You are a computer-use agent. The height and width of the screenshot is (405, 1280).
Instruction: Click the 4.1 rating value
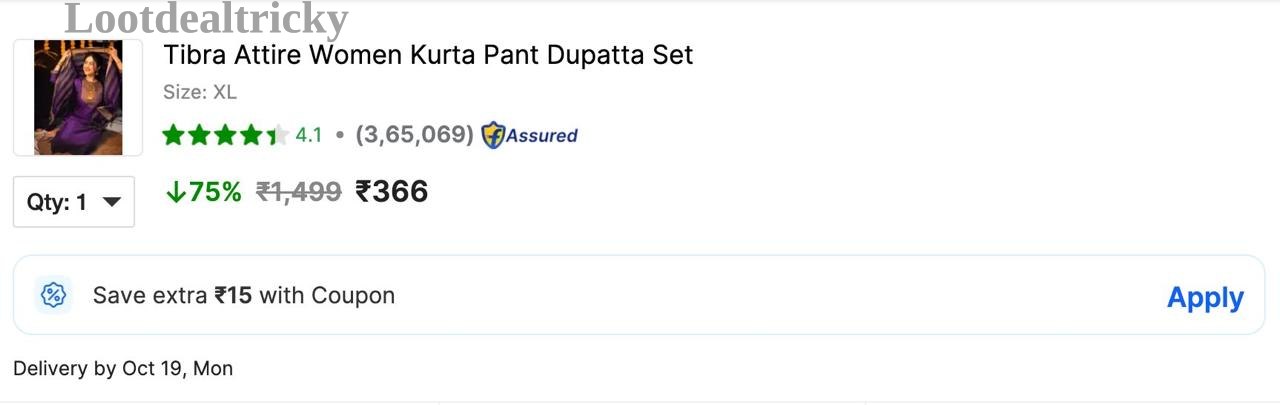[309, 135]
